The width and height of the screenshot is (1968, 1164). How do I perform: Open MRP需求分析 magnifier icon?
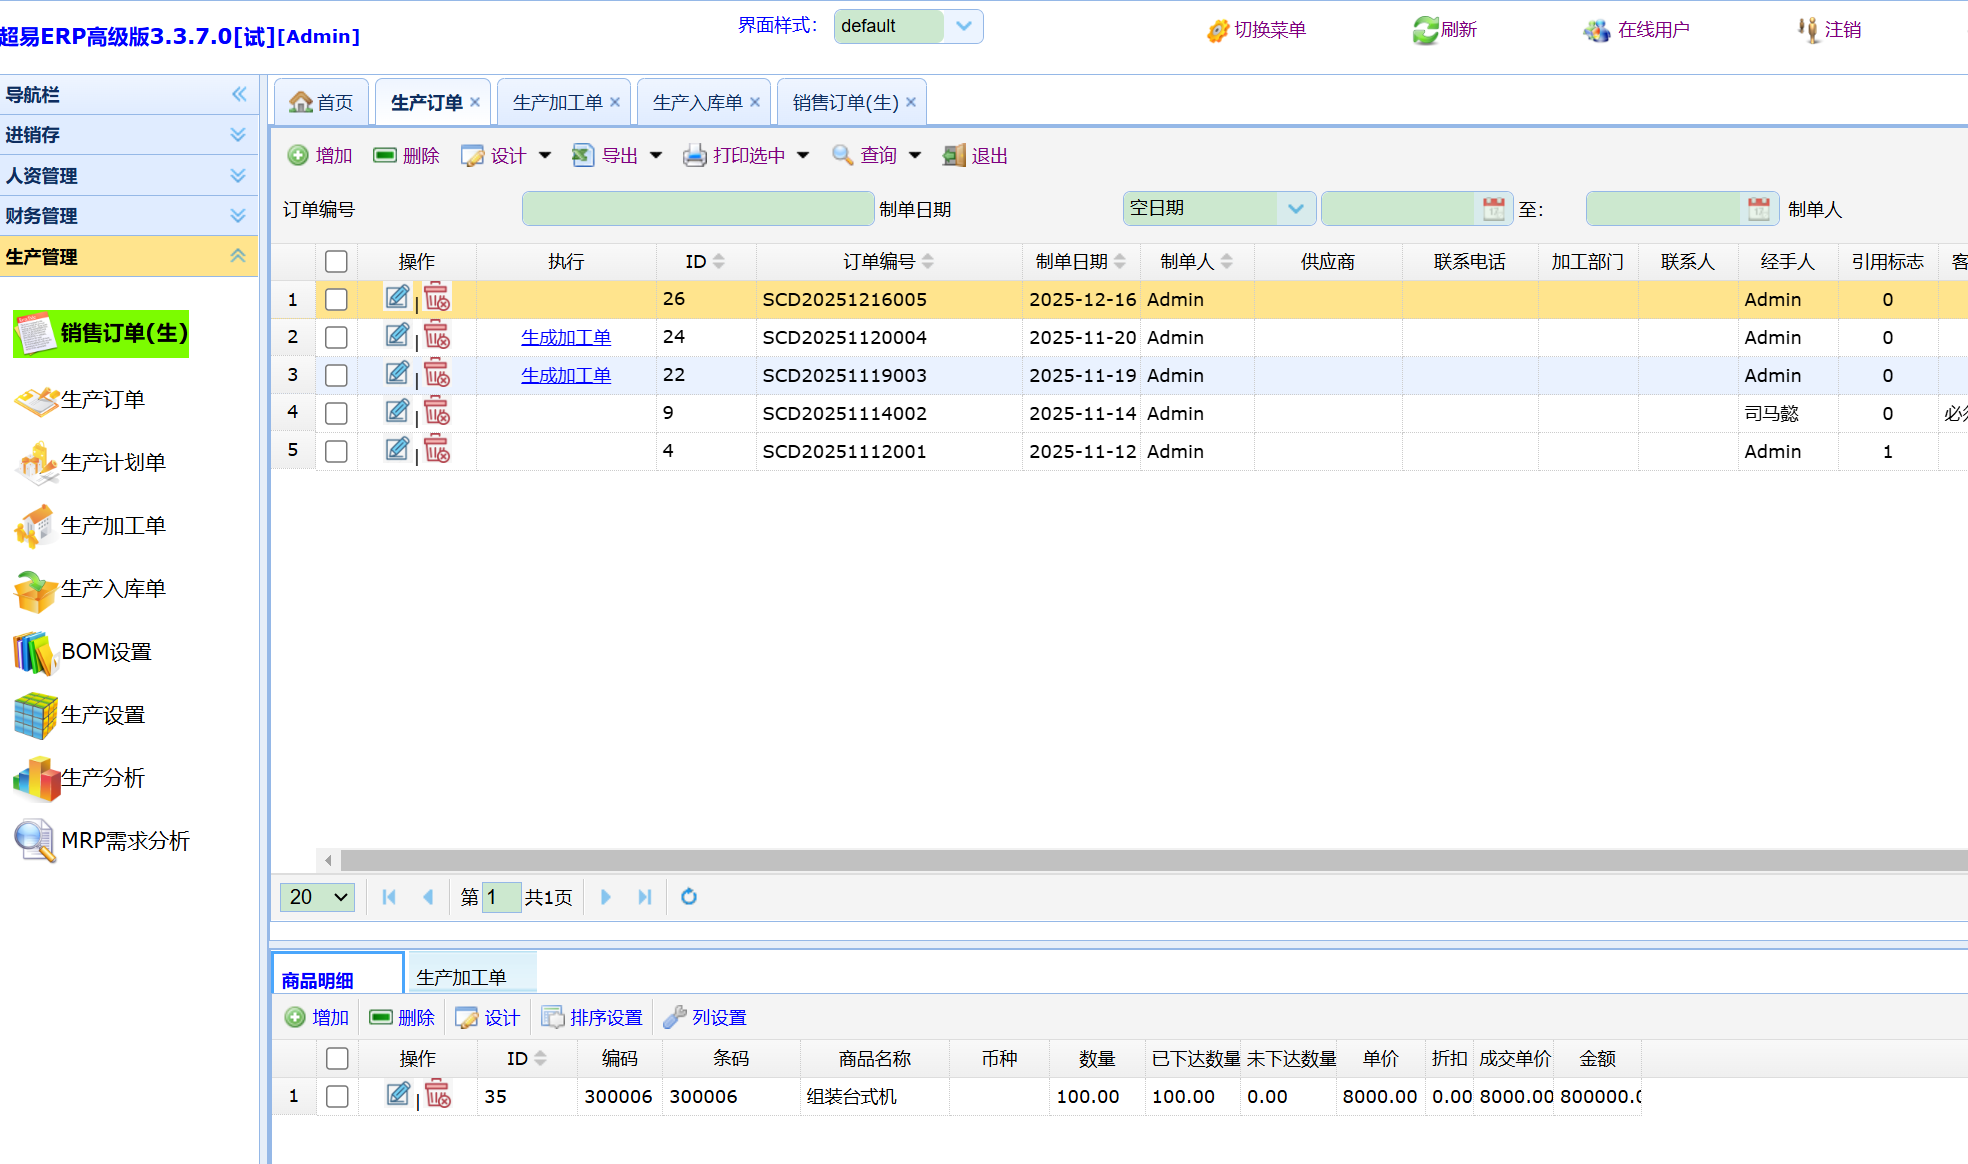click(34, 841)
